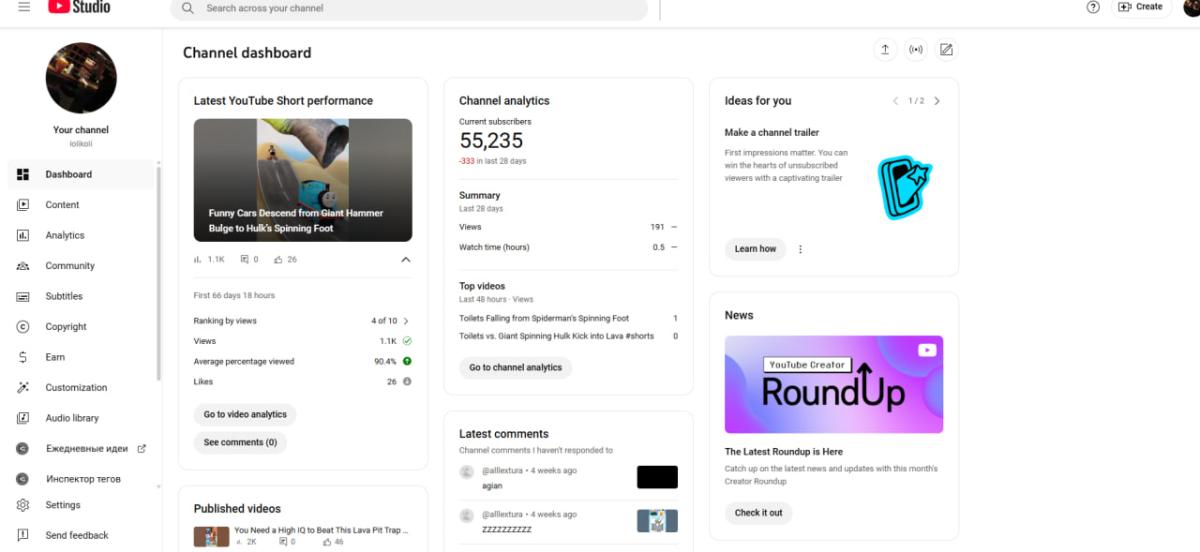Click the info icon beside Likes 26
Screen dimensions: 1200x552
click(x=407, y=381)
